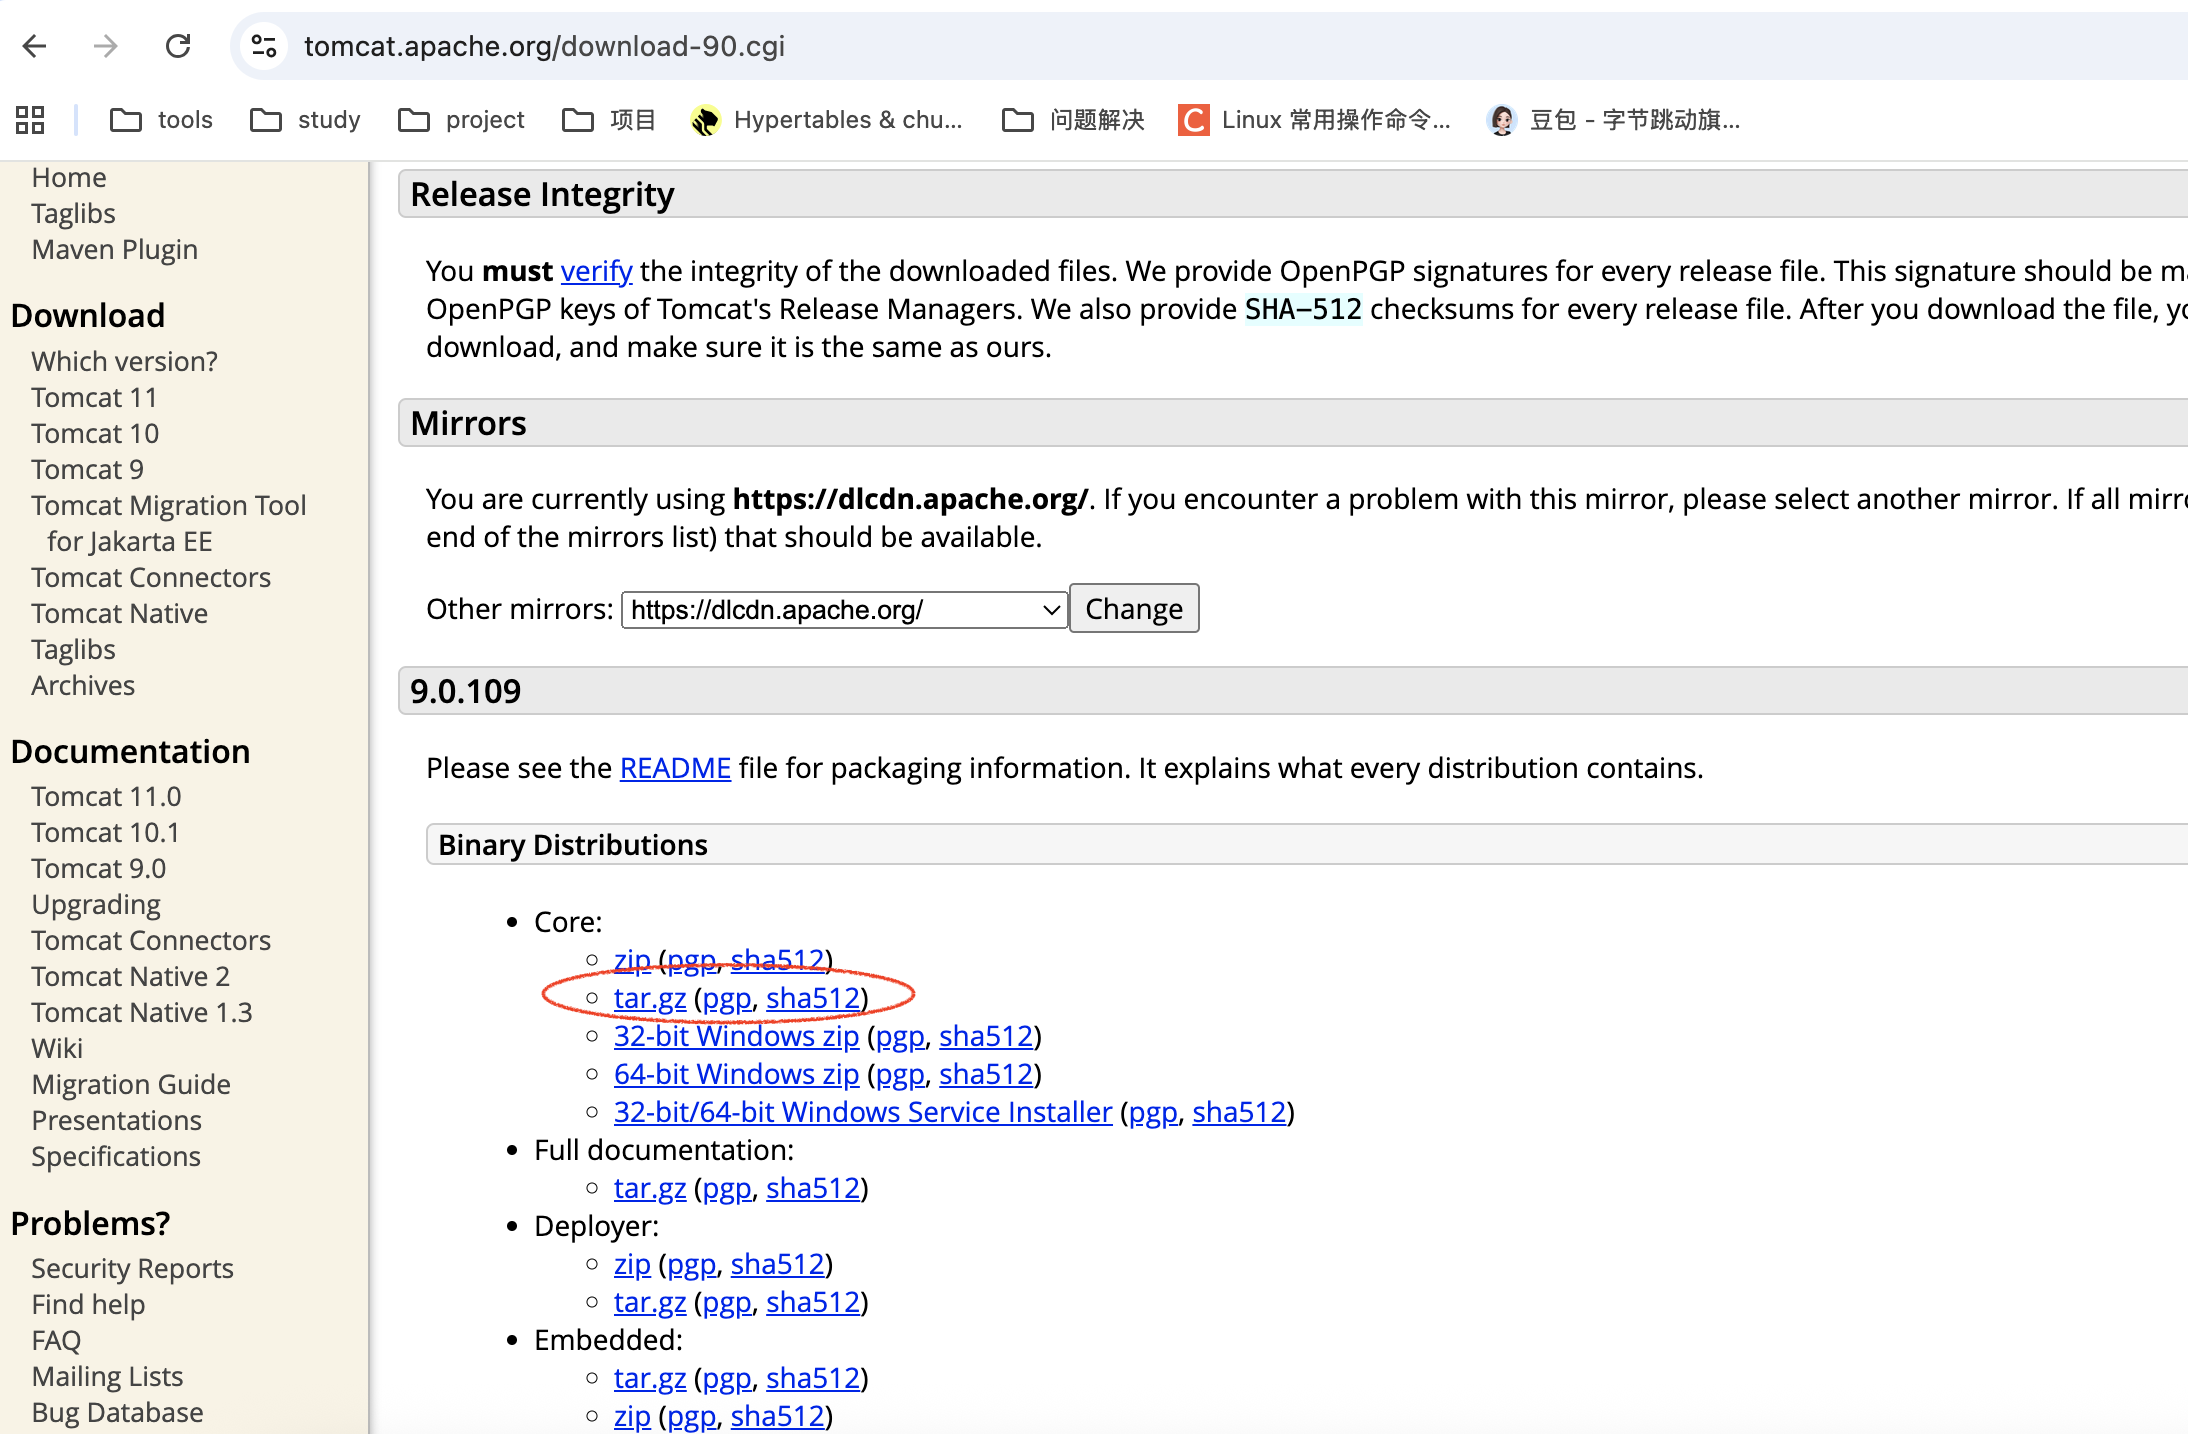Open the Hypertables & chu... bookmark
The width and height of the screenshot is (2188, 1434).
coord(826,120)
